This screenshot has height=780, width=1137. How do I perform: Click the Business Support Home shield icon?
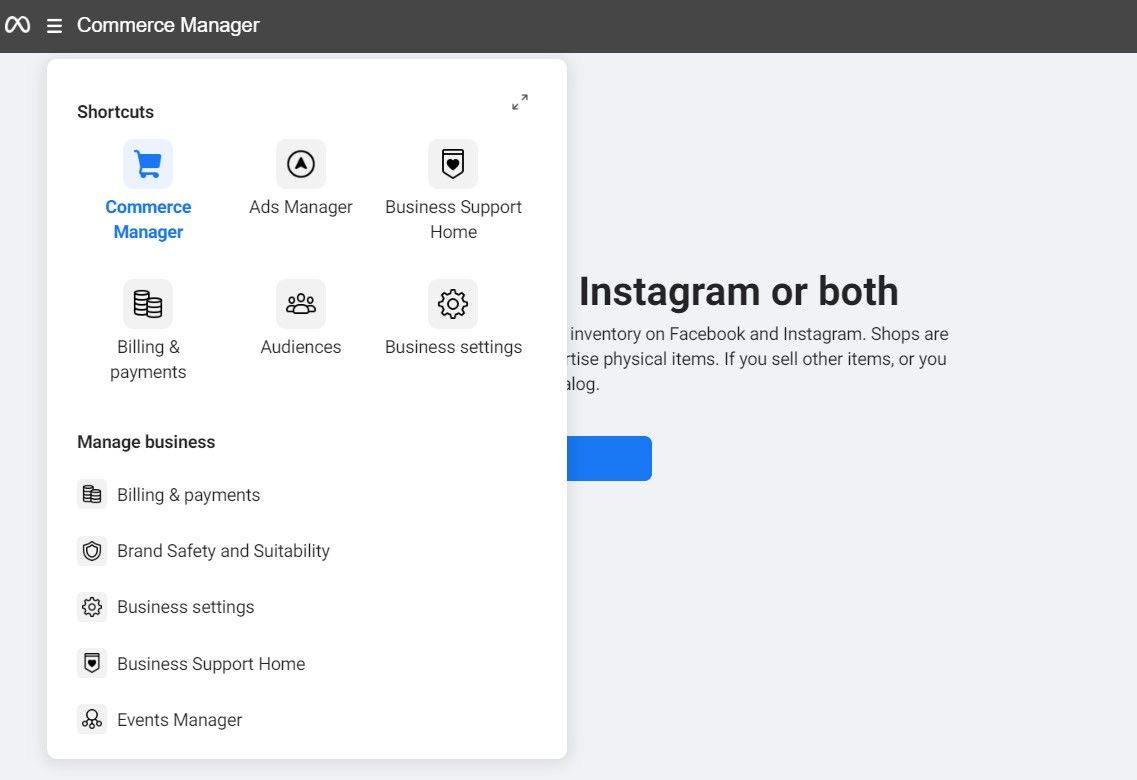pos(453,163)
